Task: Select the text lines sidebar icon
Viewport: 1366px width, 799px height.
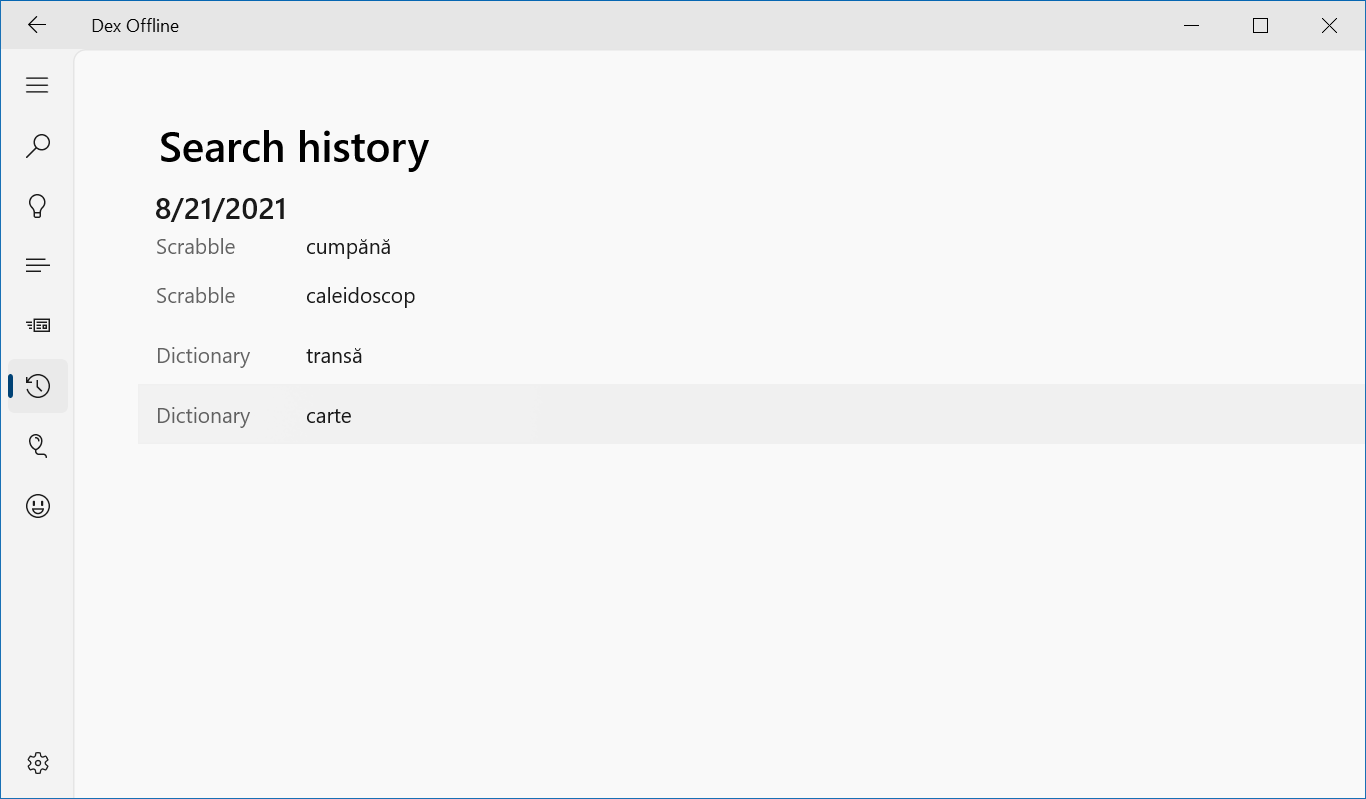Action: tap(37, 266)
